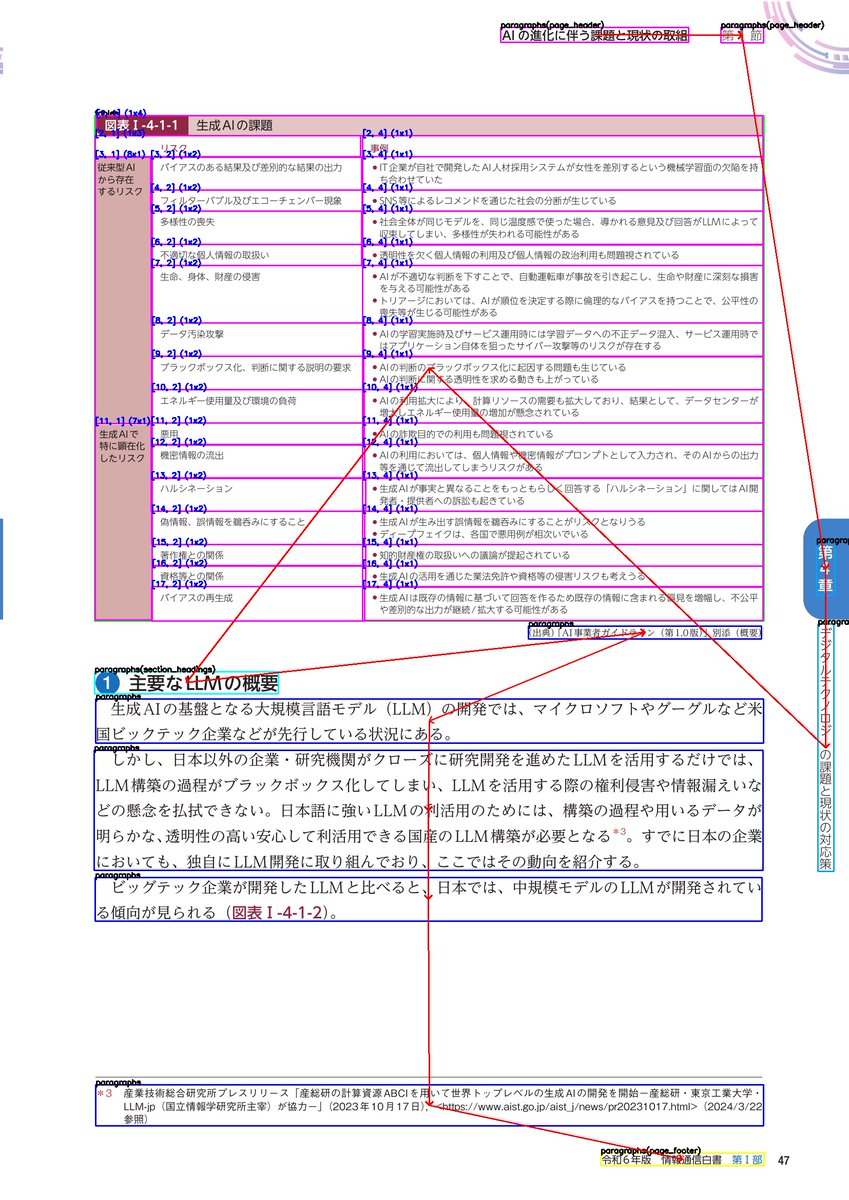Click the エネルギー使用量及び環境の負荷 cell
Screen dimensions: 849x1200
point(256,406)
